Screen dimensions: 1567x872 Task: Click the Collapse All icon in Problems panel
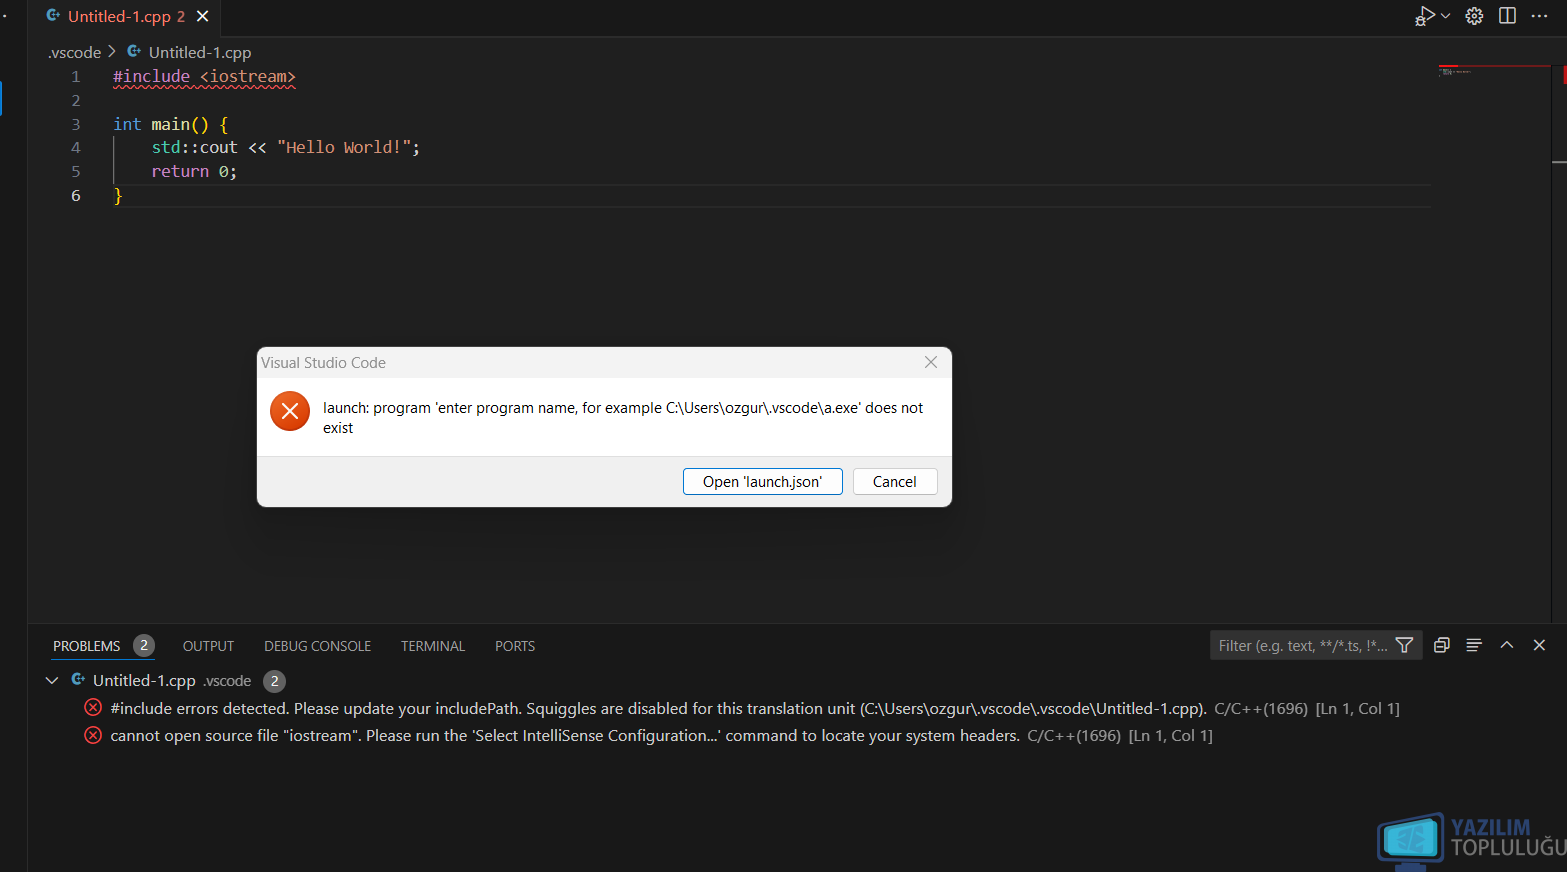click(x=1442, y=646)
